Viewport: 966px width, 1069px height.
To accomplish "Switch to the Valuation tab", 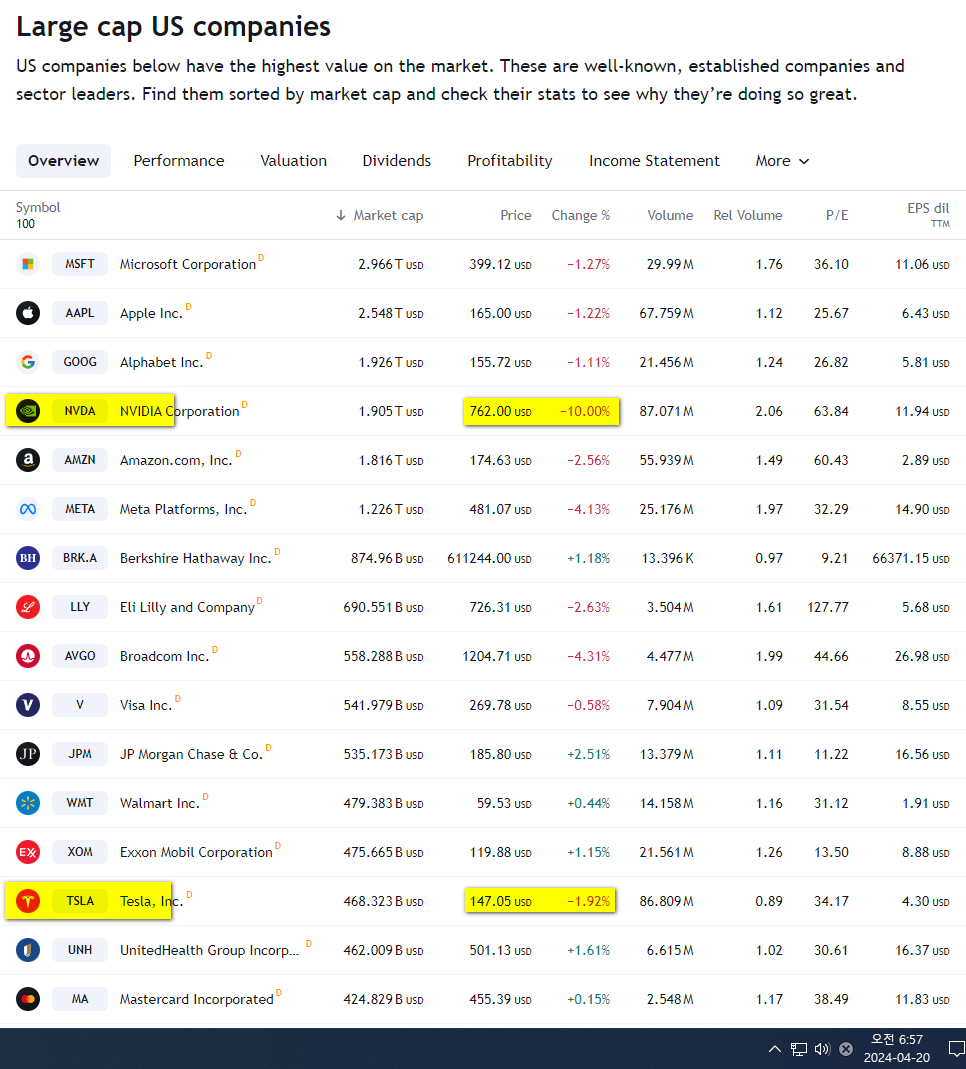I will pos(294,161).
